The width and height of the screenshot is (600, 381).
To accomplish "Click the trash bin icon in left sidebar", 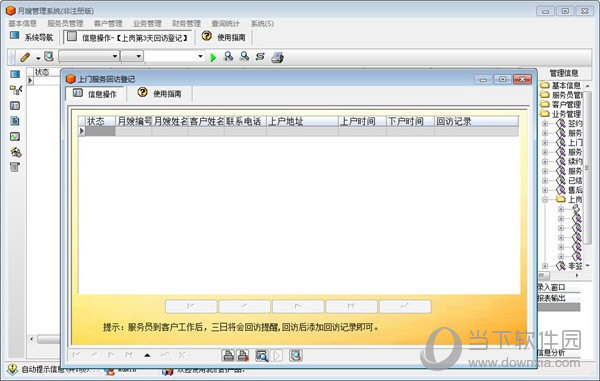I will pos(15,167).
